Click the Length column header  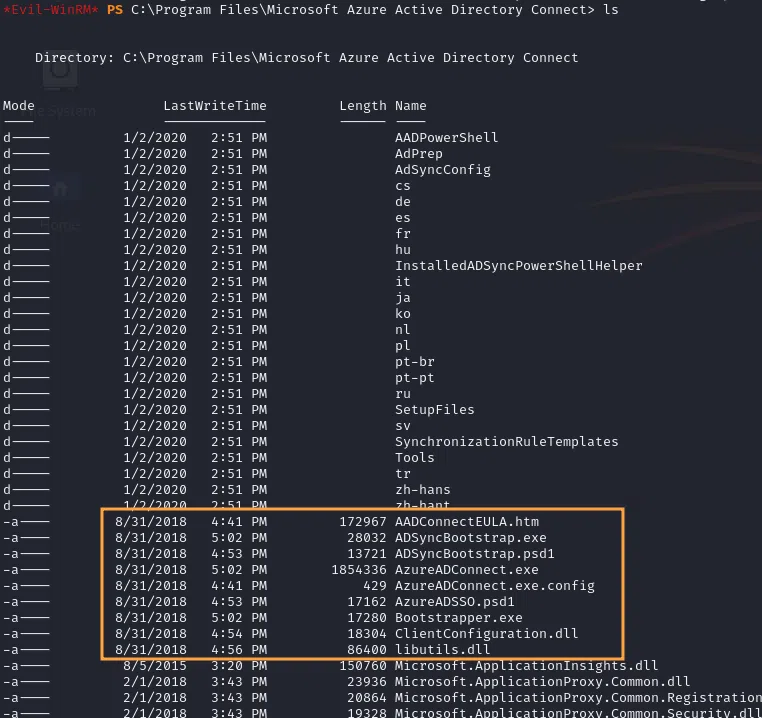pos(363,105)
